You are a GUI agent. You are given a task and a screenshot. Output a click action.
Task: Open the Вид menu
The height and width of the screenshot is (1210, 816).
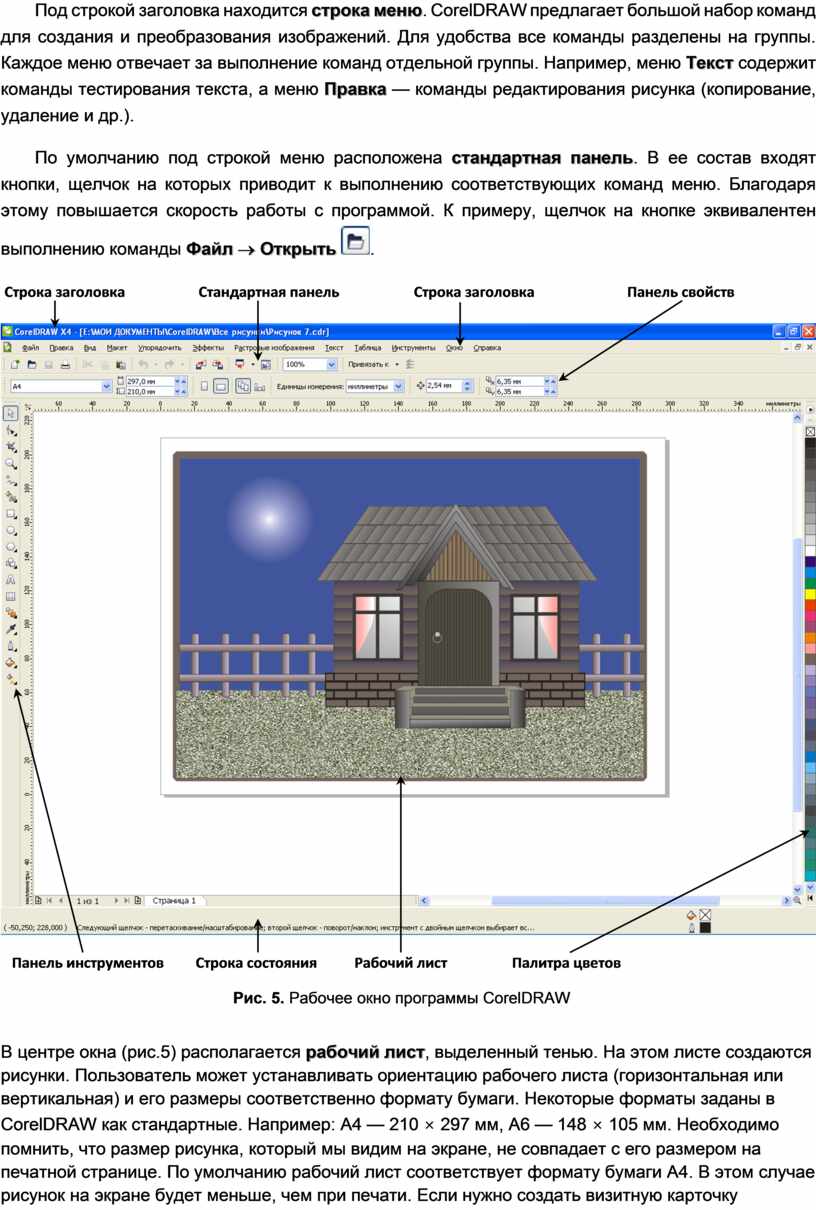[90, 348]
